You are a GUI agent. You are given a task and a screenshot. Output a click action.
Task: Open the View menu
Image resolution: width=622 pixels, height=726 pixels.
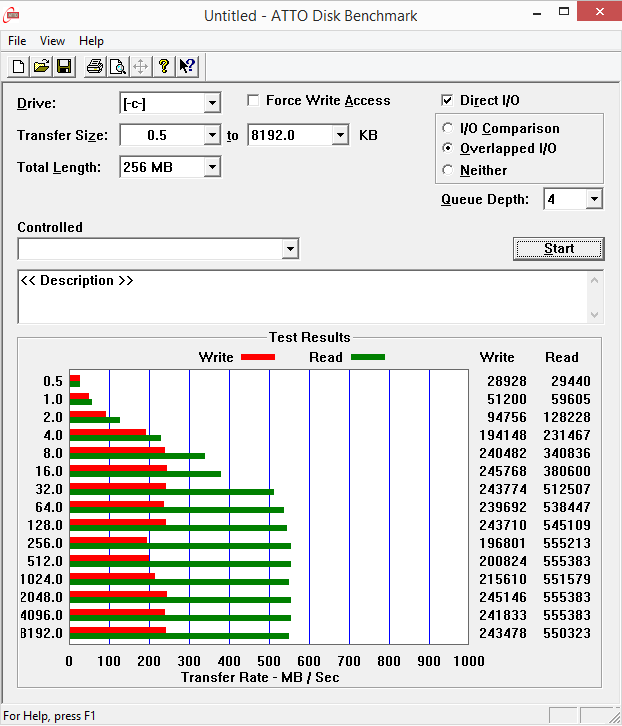click(52, 41)
